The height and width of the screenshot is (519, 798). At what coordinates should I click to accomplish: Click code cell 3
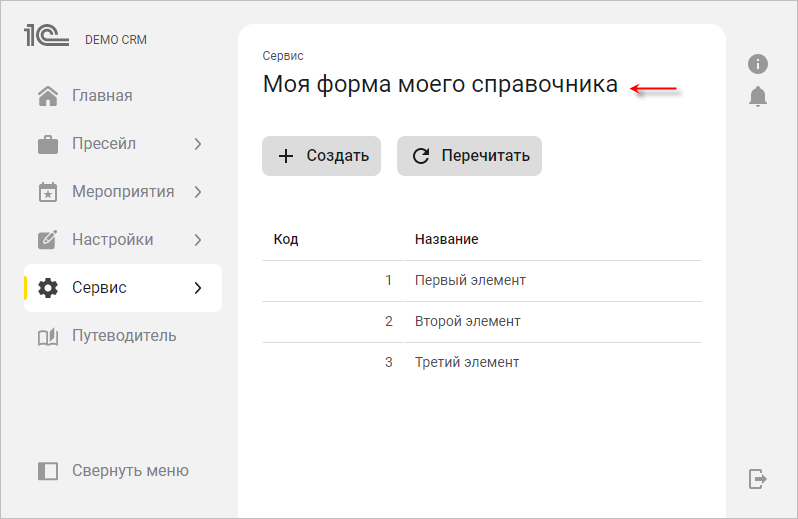click(389, 362)
